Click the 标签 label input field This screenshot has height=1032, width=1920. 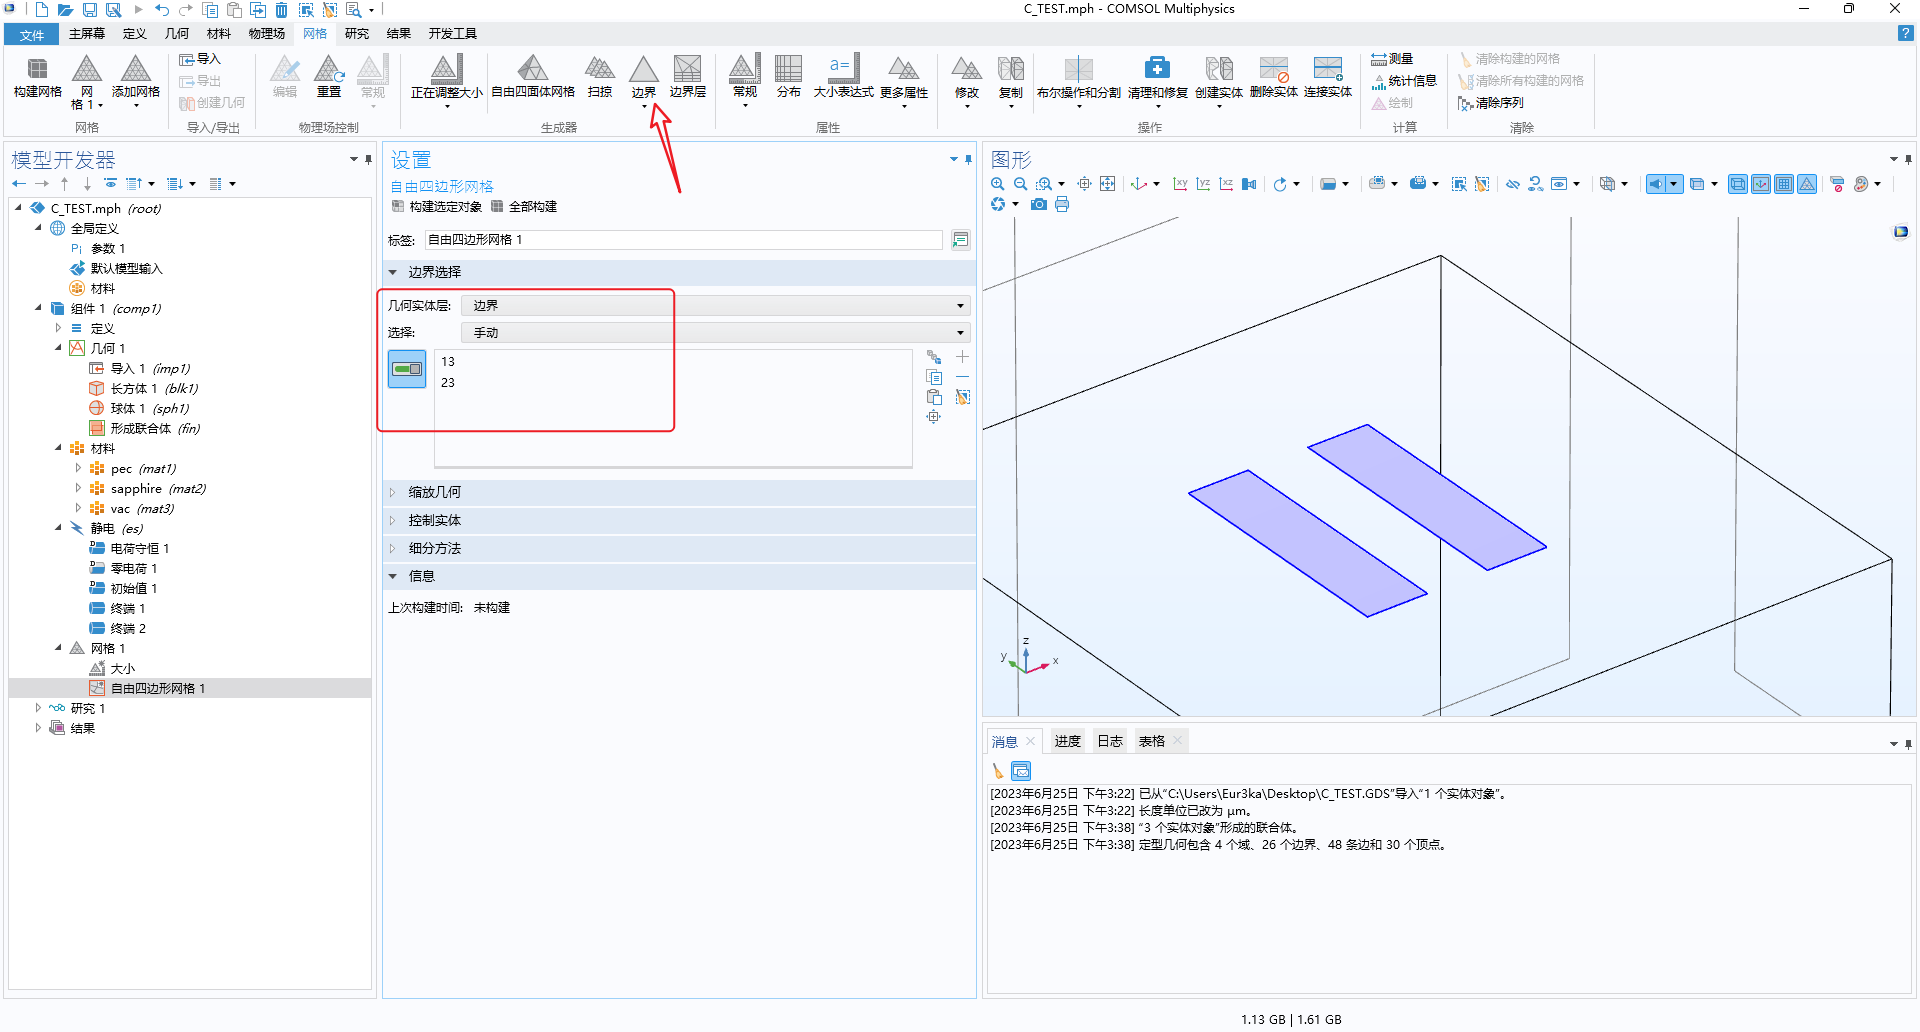(683, 240)
